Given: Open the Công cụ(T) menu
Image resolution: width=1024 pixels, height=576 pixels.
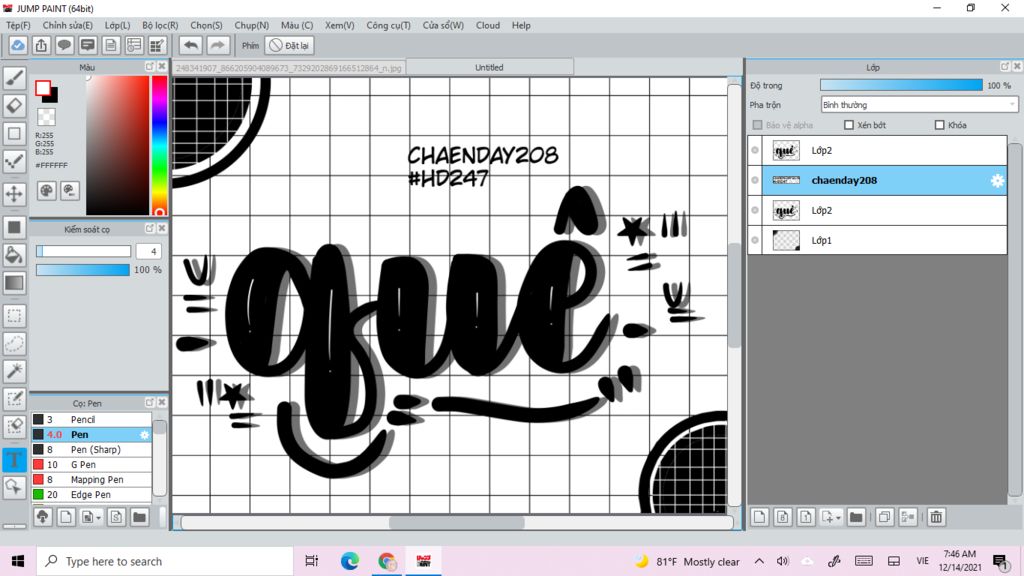Looking at the screenshot, I should point(388,25).
